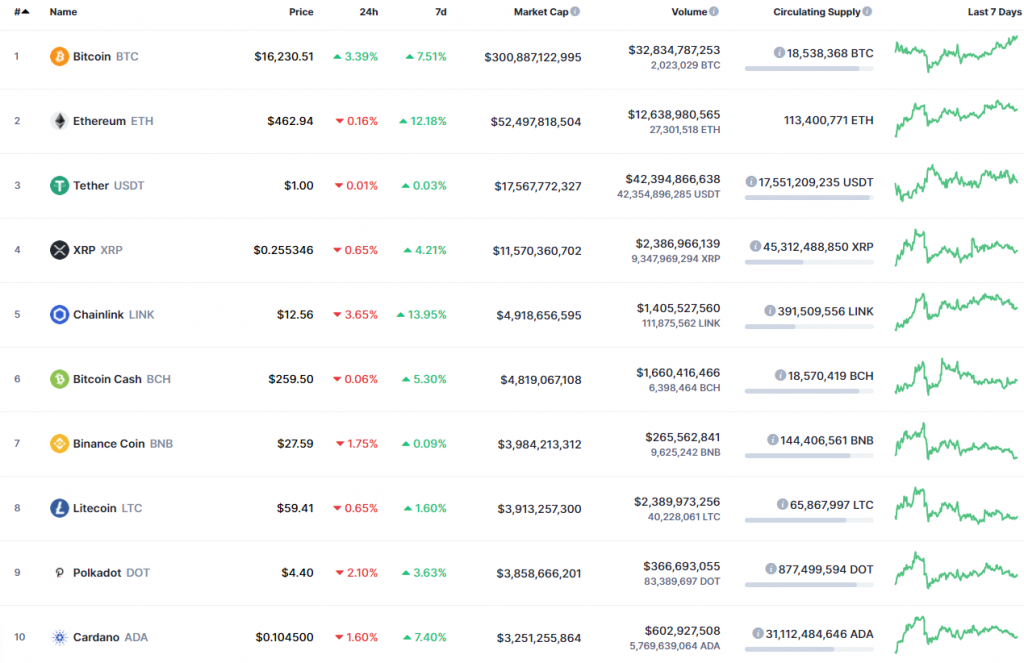Sort by 24h change column header
This screenshot has width=1024, height=663.
click(x=369, y=12)
